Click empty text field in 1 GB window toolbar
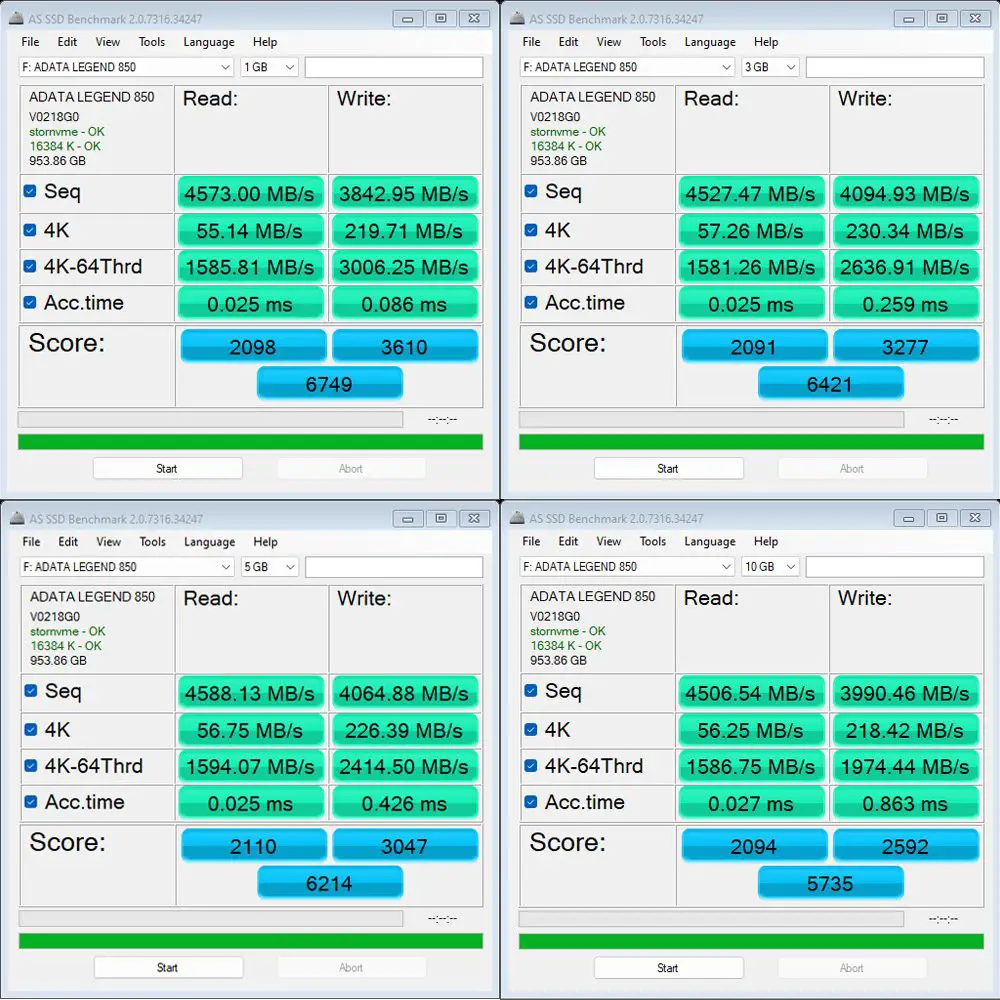This screenshot has width=1000, height=1000. point(393,67)
